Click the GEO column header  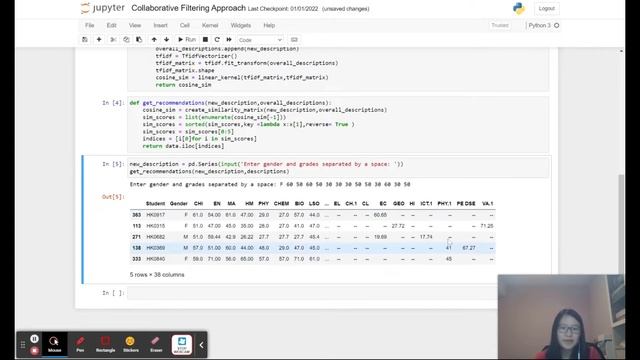click(398, 203)
